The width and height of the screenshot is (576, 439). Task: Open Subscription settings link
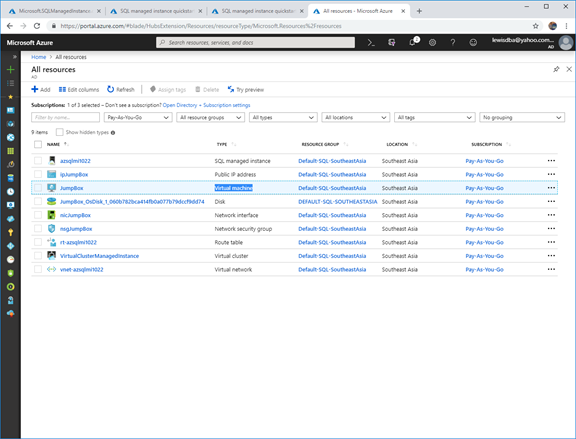[227, 105]
